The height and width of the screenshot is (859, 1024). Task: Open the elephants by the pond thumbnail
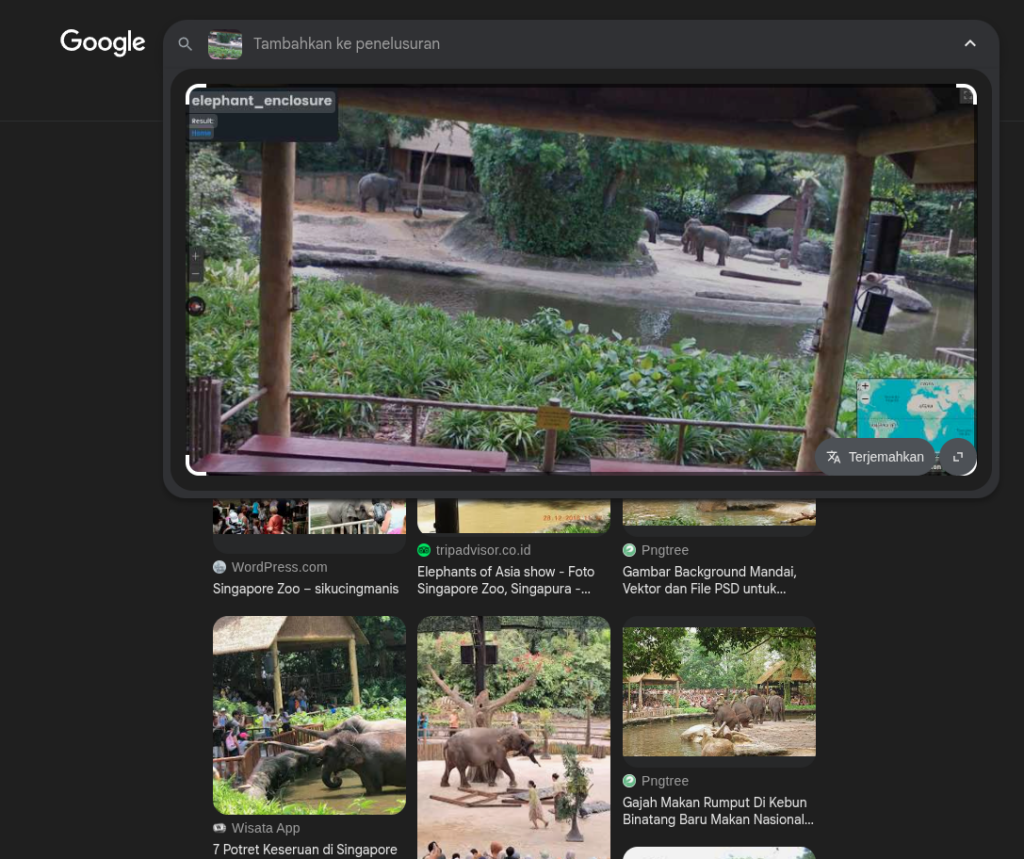point(719,691)
